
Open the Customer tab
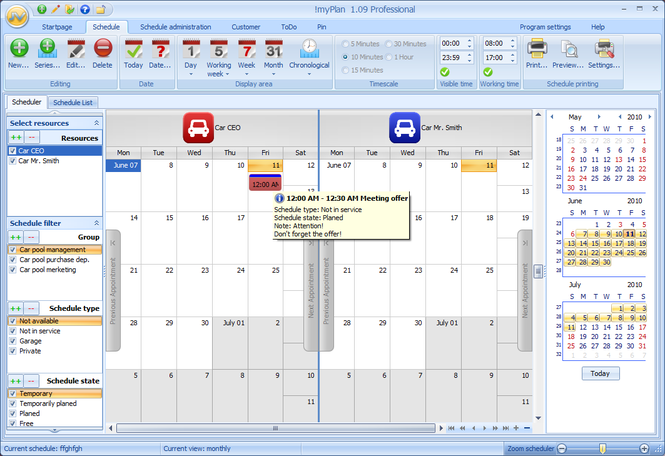tap(246, 27)
